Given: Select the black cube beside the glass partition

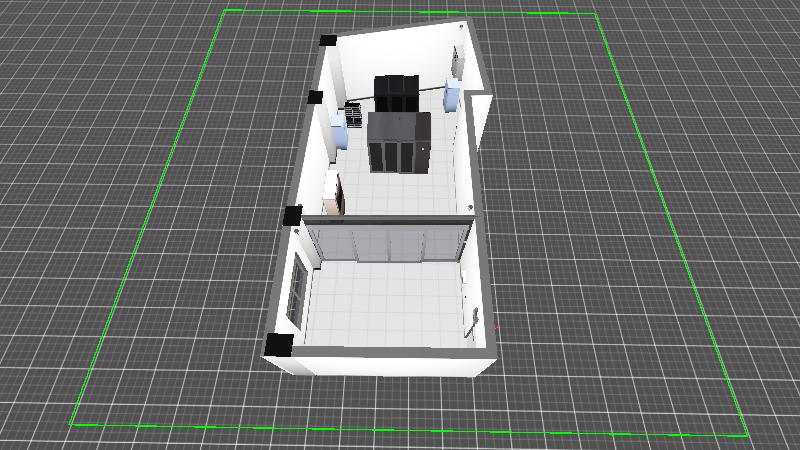Looking at the screenshot, I should (293, 215).
